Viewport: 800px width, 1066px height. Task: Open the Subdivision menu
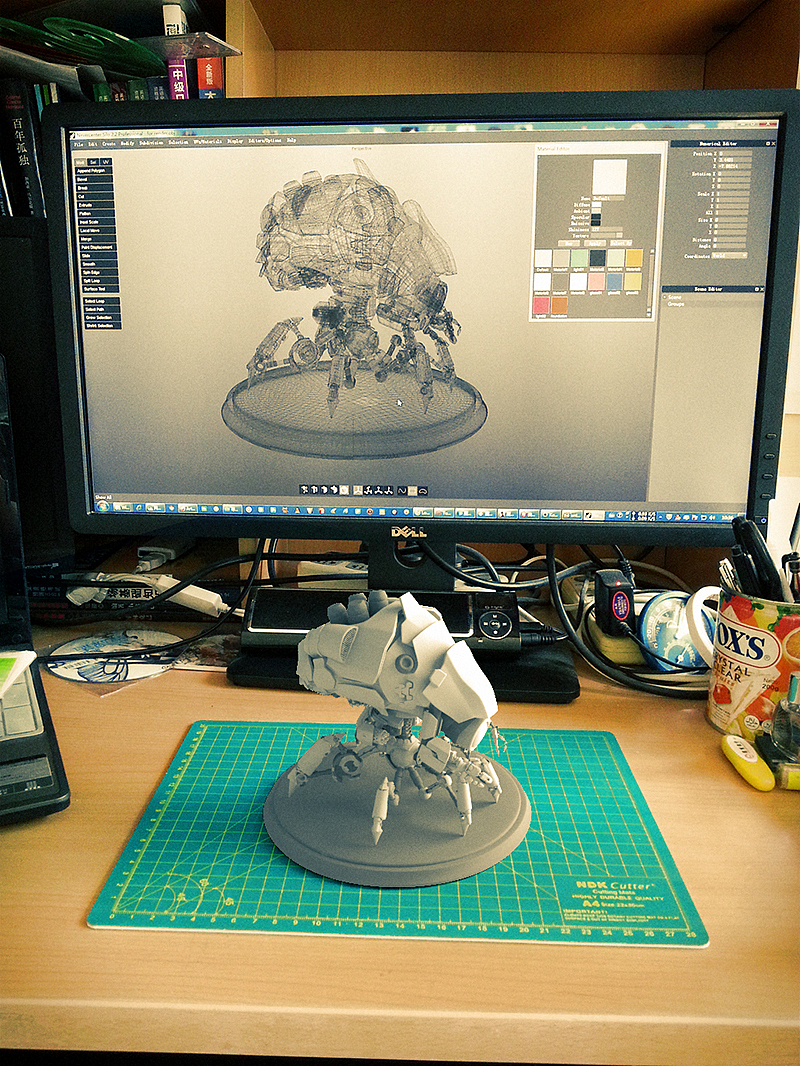151,143
